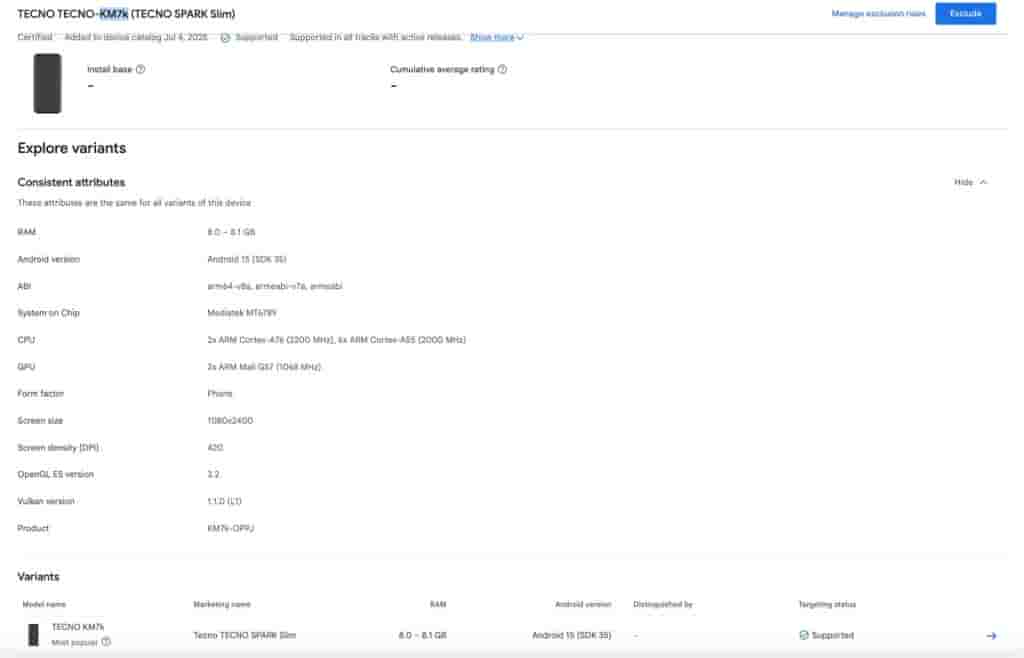Viewport: 1024px width, 658px height.
Task: Click the RAM column header in Variants
Action: 438,604
